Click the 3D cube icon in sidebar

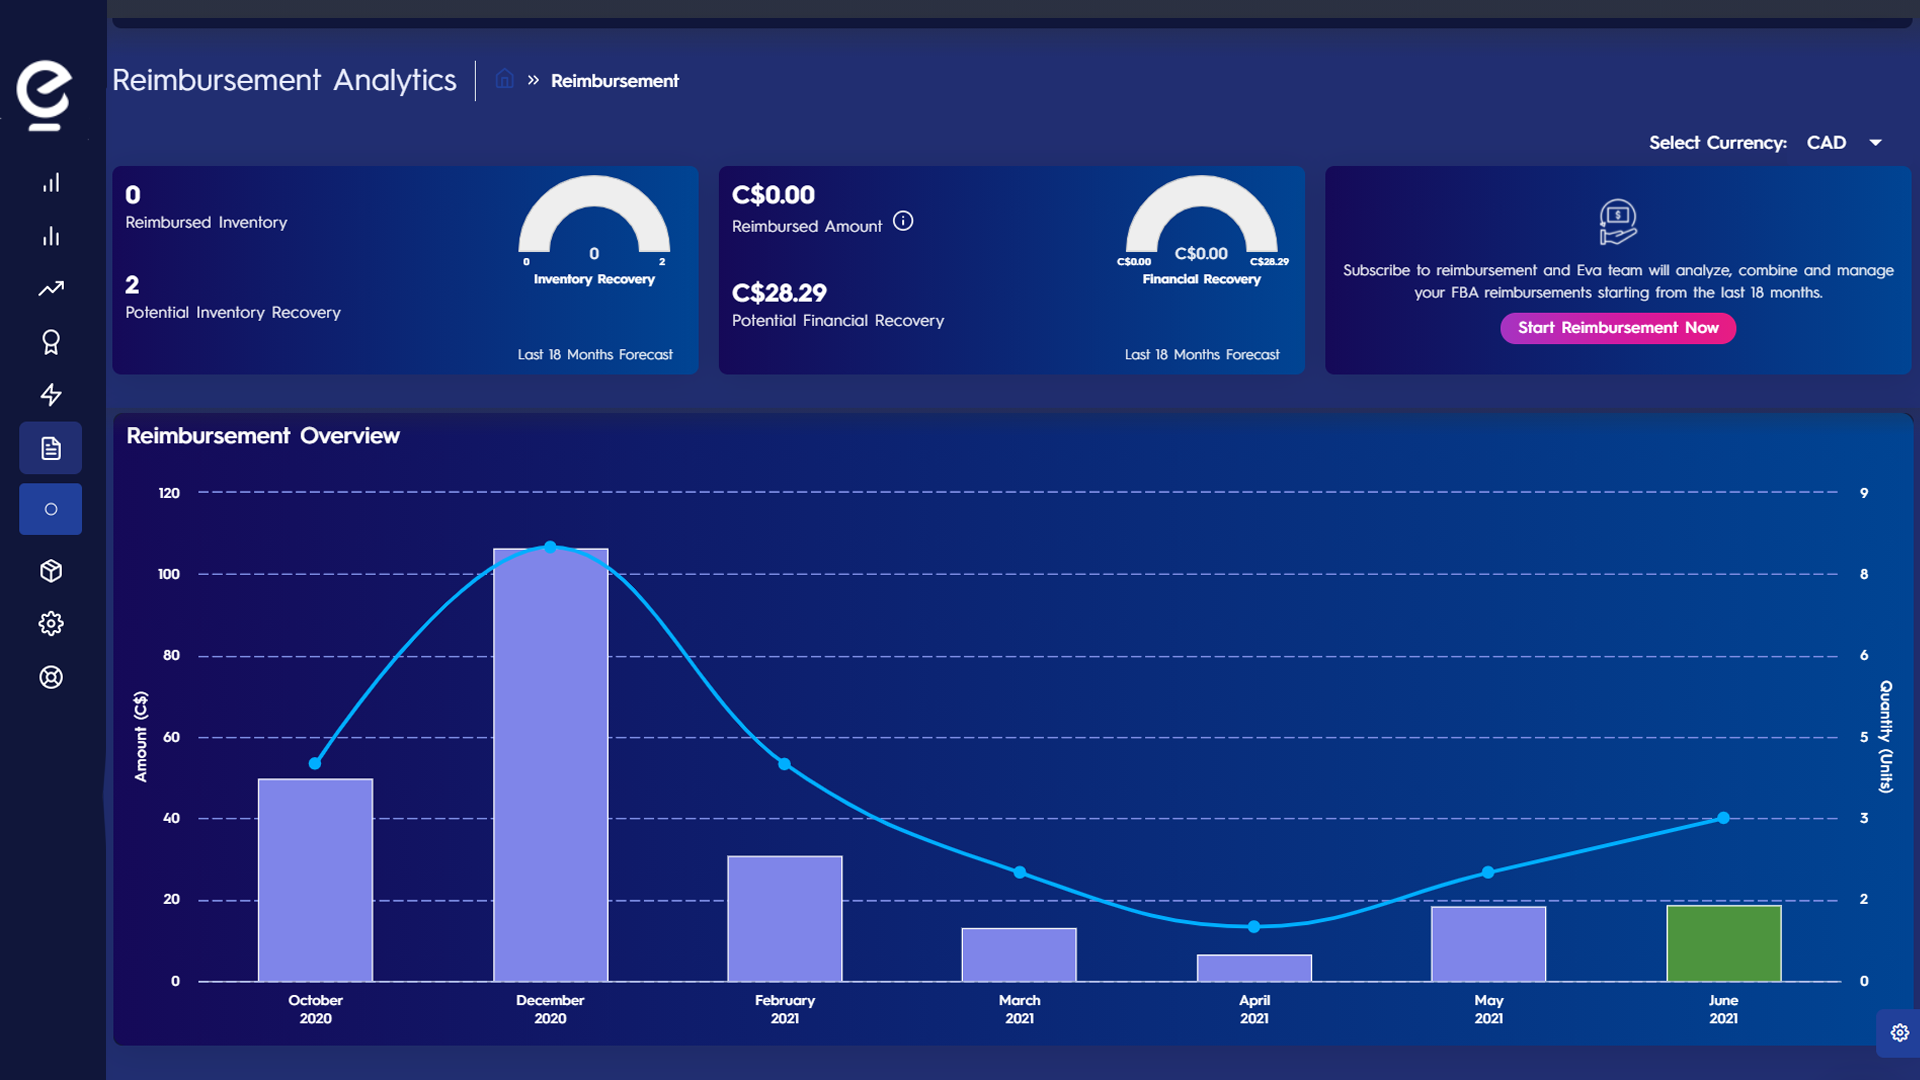point(53,570)
